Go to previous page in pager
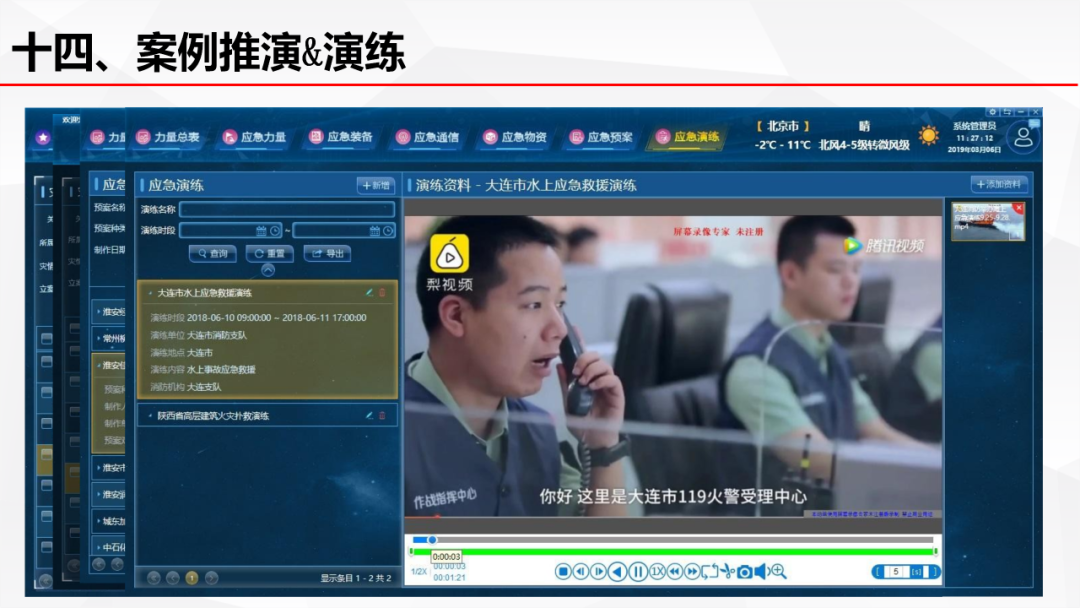The height and width of the screenshot is (608, 1080). click(x=173, y=578)
